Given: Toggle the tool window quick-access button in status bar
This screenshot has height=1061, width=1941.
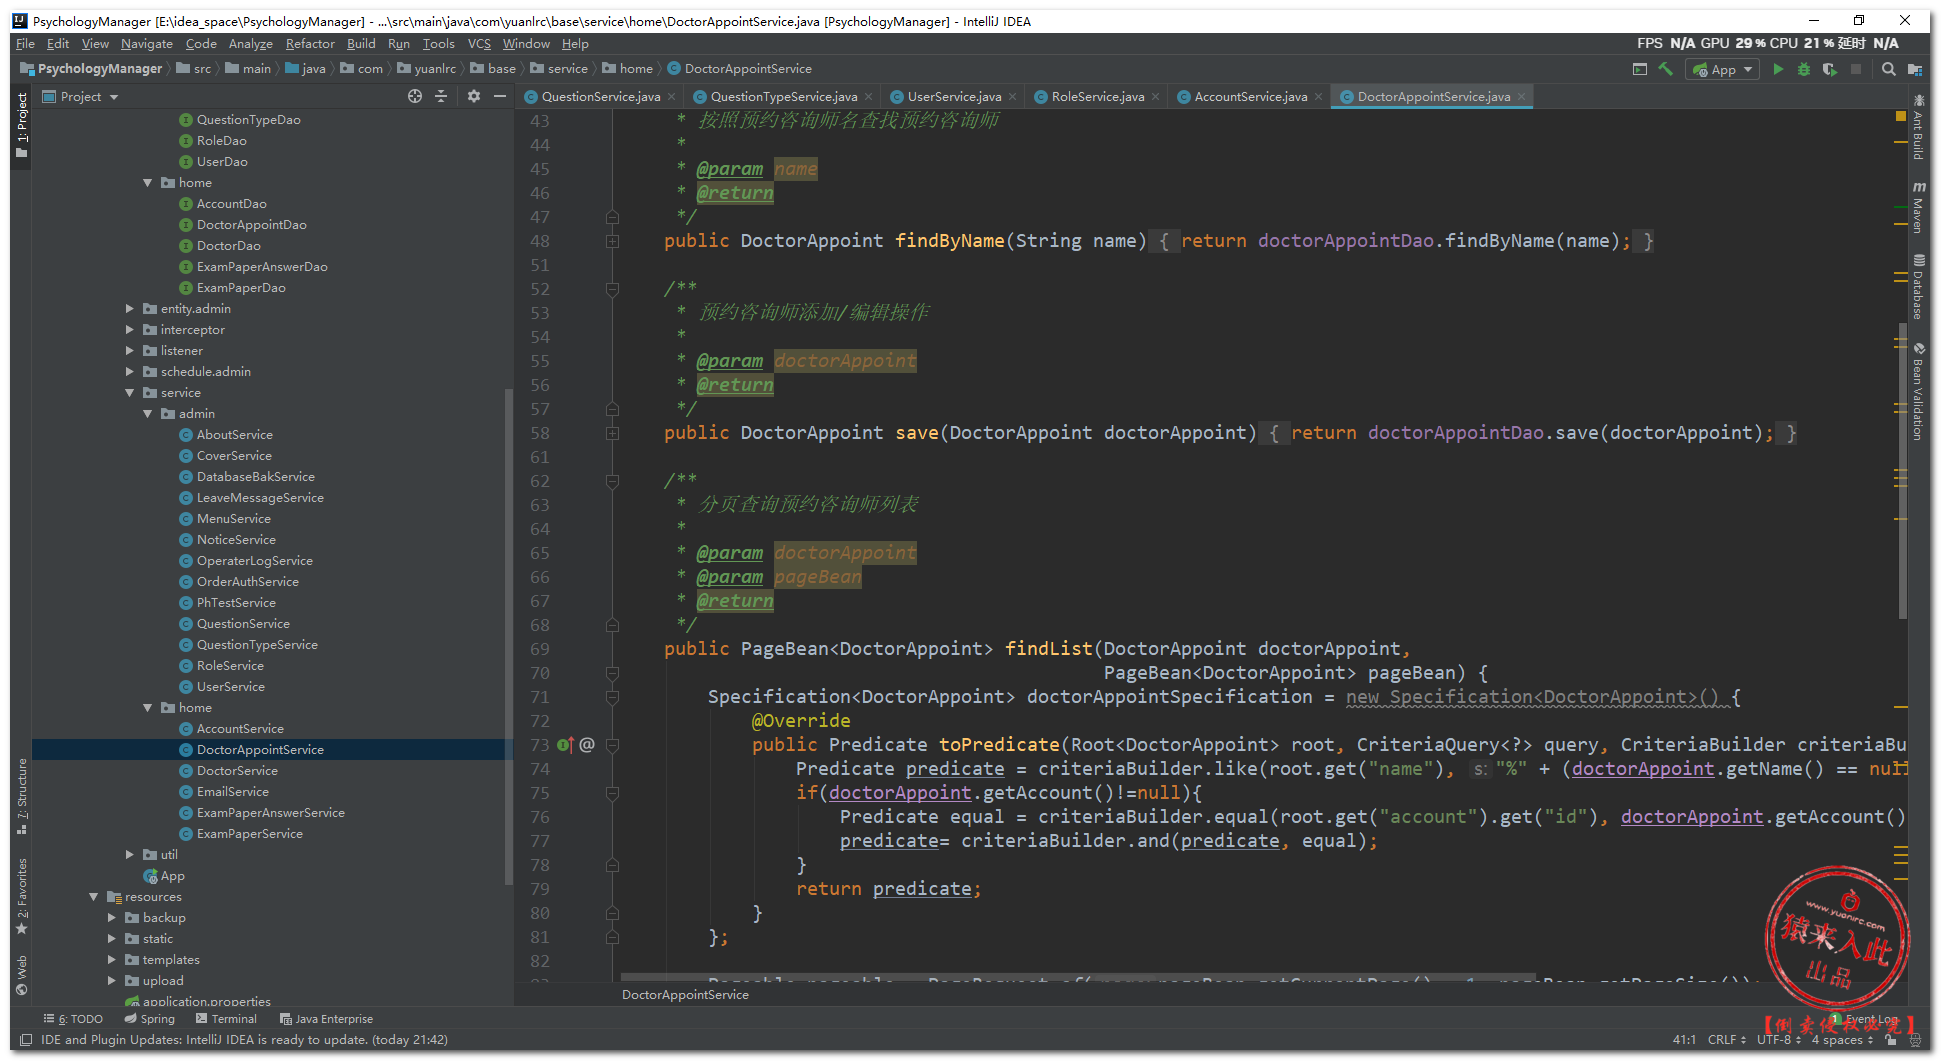Looking at the screenshot, I should click(x=26, y=1040).
